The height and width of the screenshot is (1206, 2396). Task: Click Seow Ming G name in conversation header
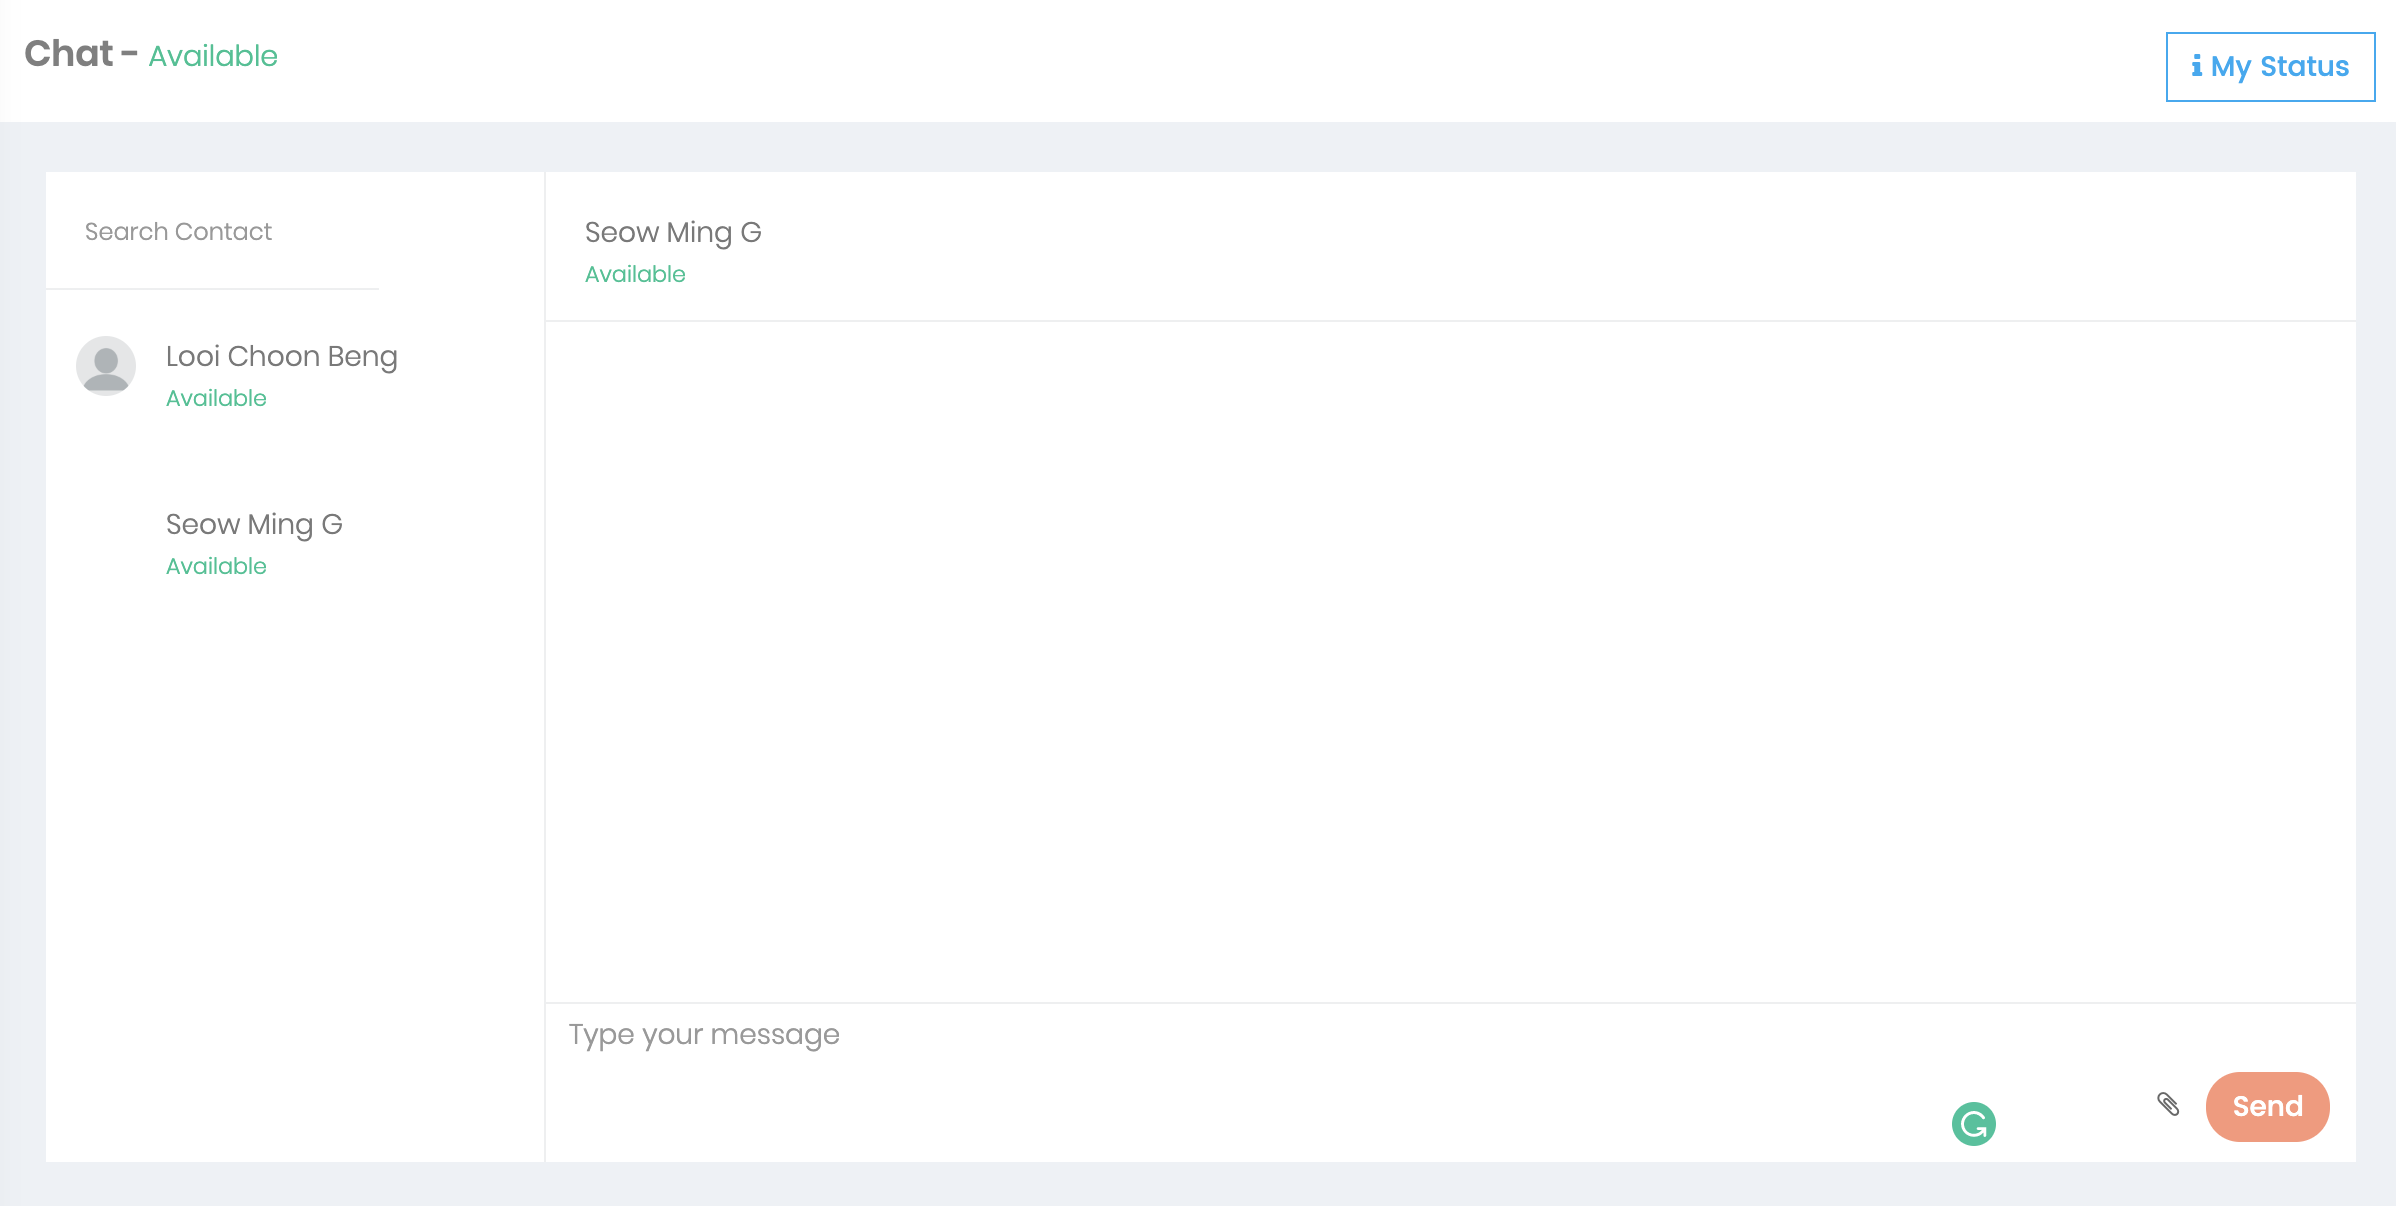[x=673, y=233]
